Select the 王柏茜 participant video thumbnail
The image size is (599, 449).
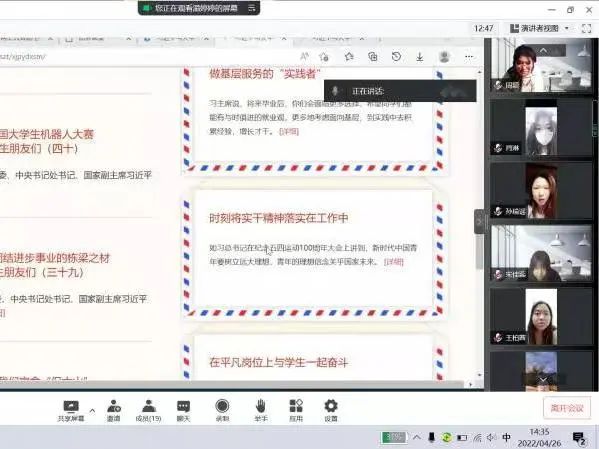point(541,317)
